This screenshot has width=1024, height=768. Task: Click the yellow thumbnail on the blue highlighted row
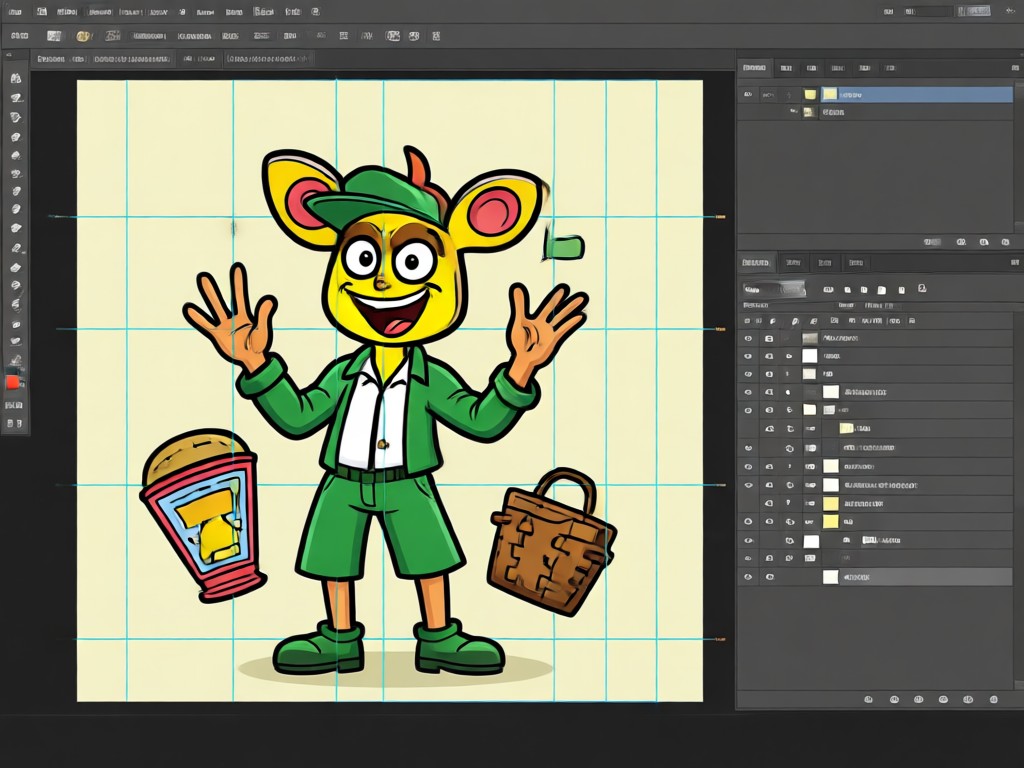pyautogui.click(x=829, y=94)
